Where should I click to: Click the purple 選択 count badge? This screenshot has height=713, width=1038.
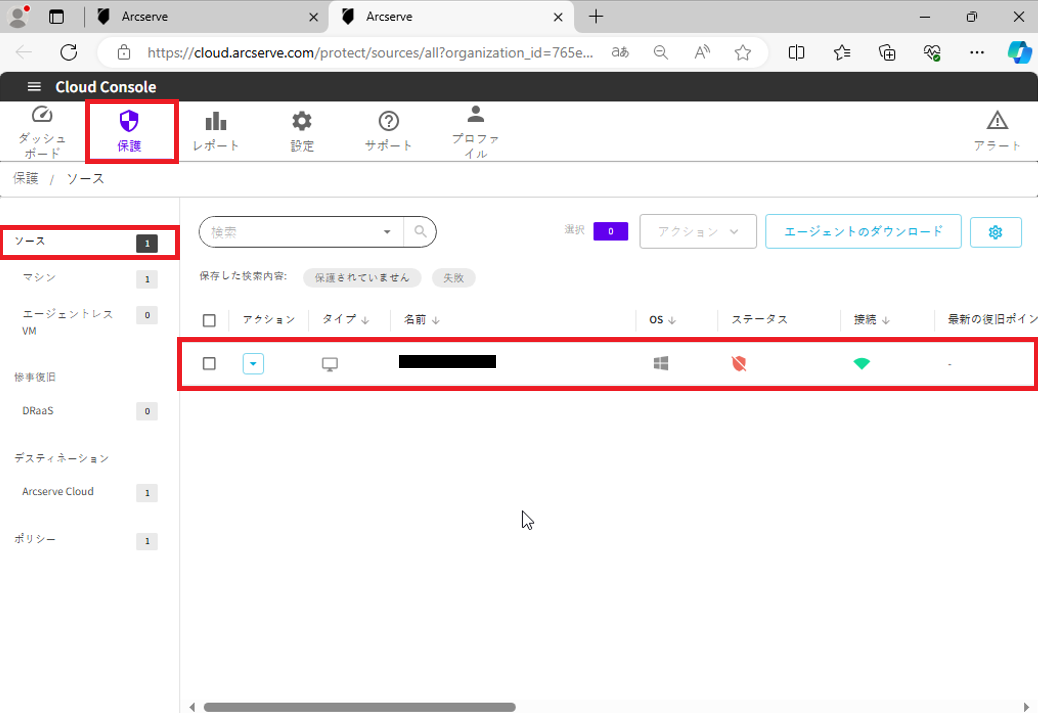pyautogui.click(x=610, y=231)
